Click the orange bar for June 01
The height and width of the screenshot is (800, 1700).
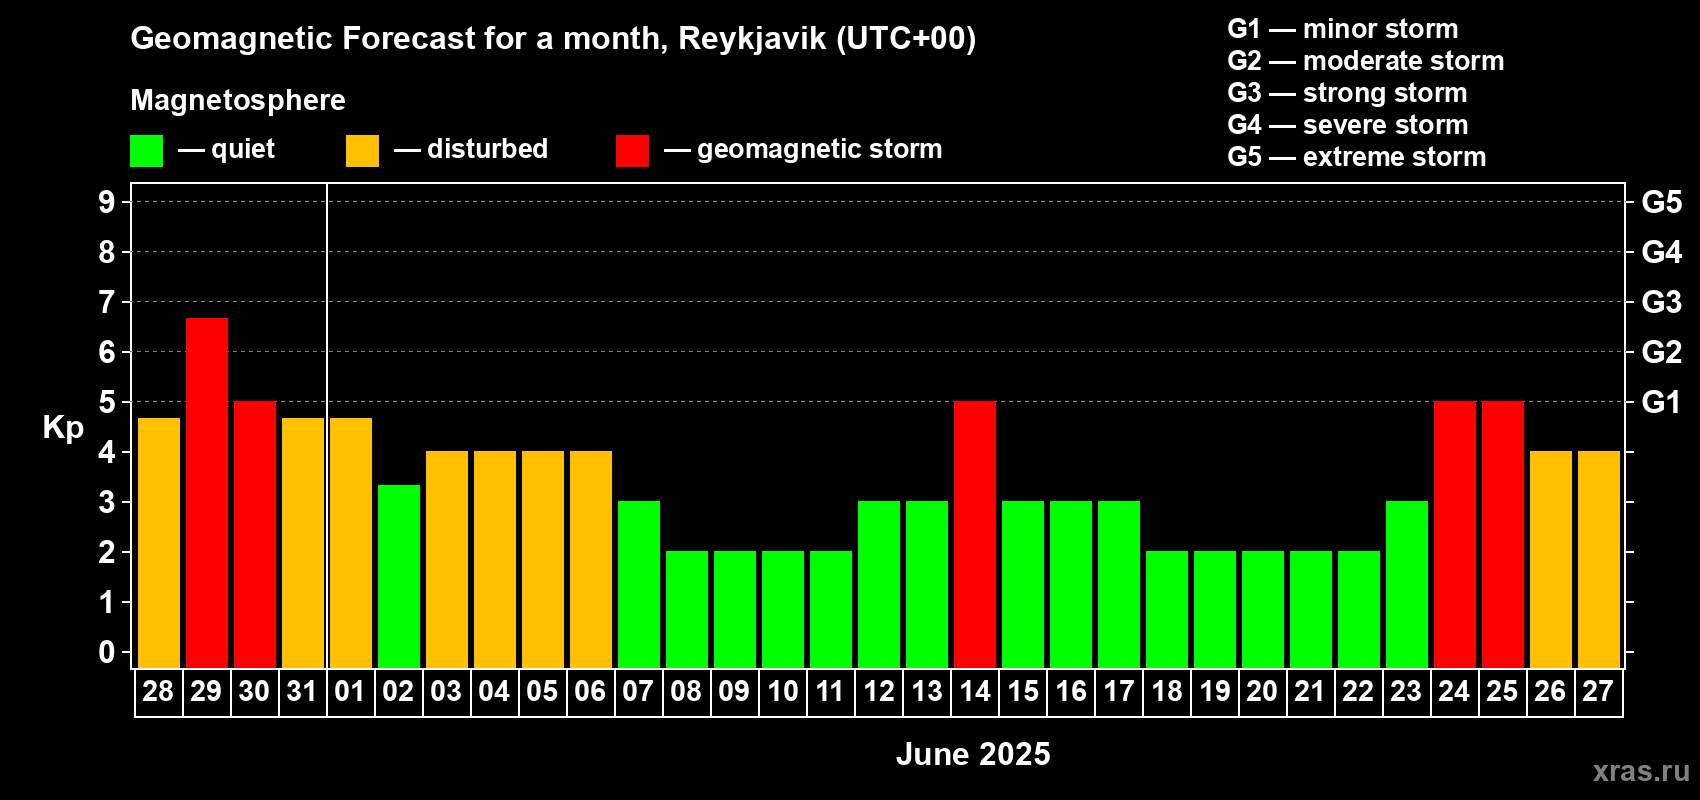pyautogui.click(x=351, y=543)
